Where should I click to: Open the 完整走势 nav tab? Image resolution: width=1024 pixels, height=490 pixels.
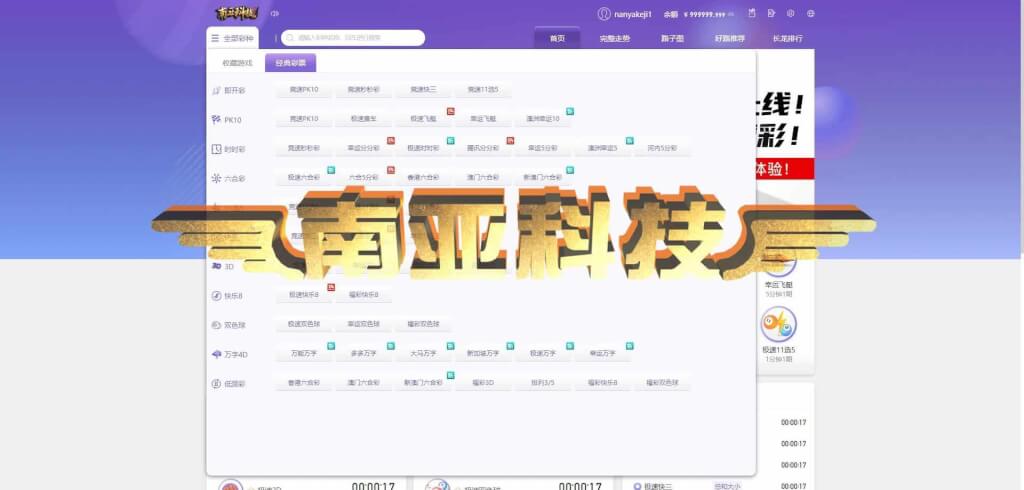pos(615,39)
